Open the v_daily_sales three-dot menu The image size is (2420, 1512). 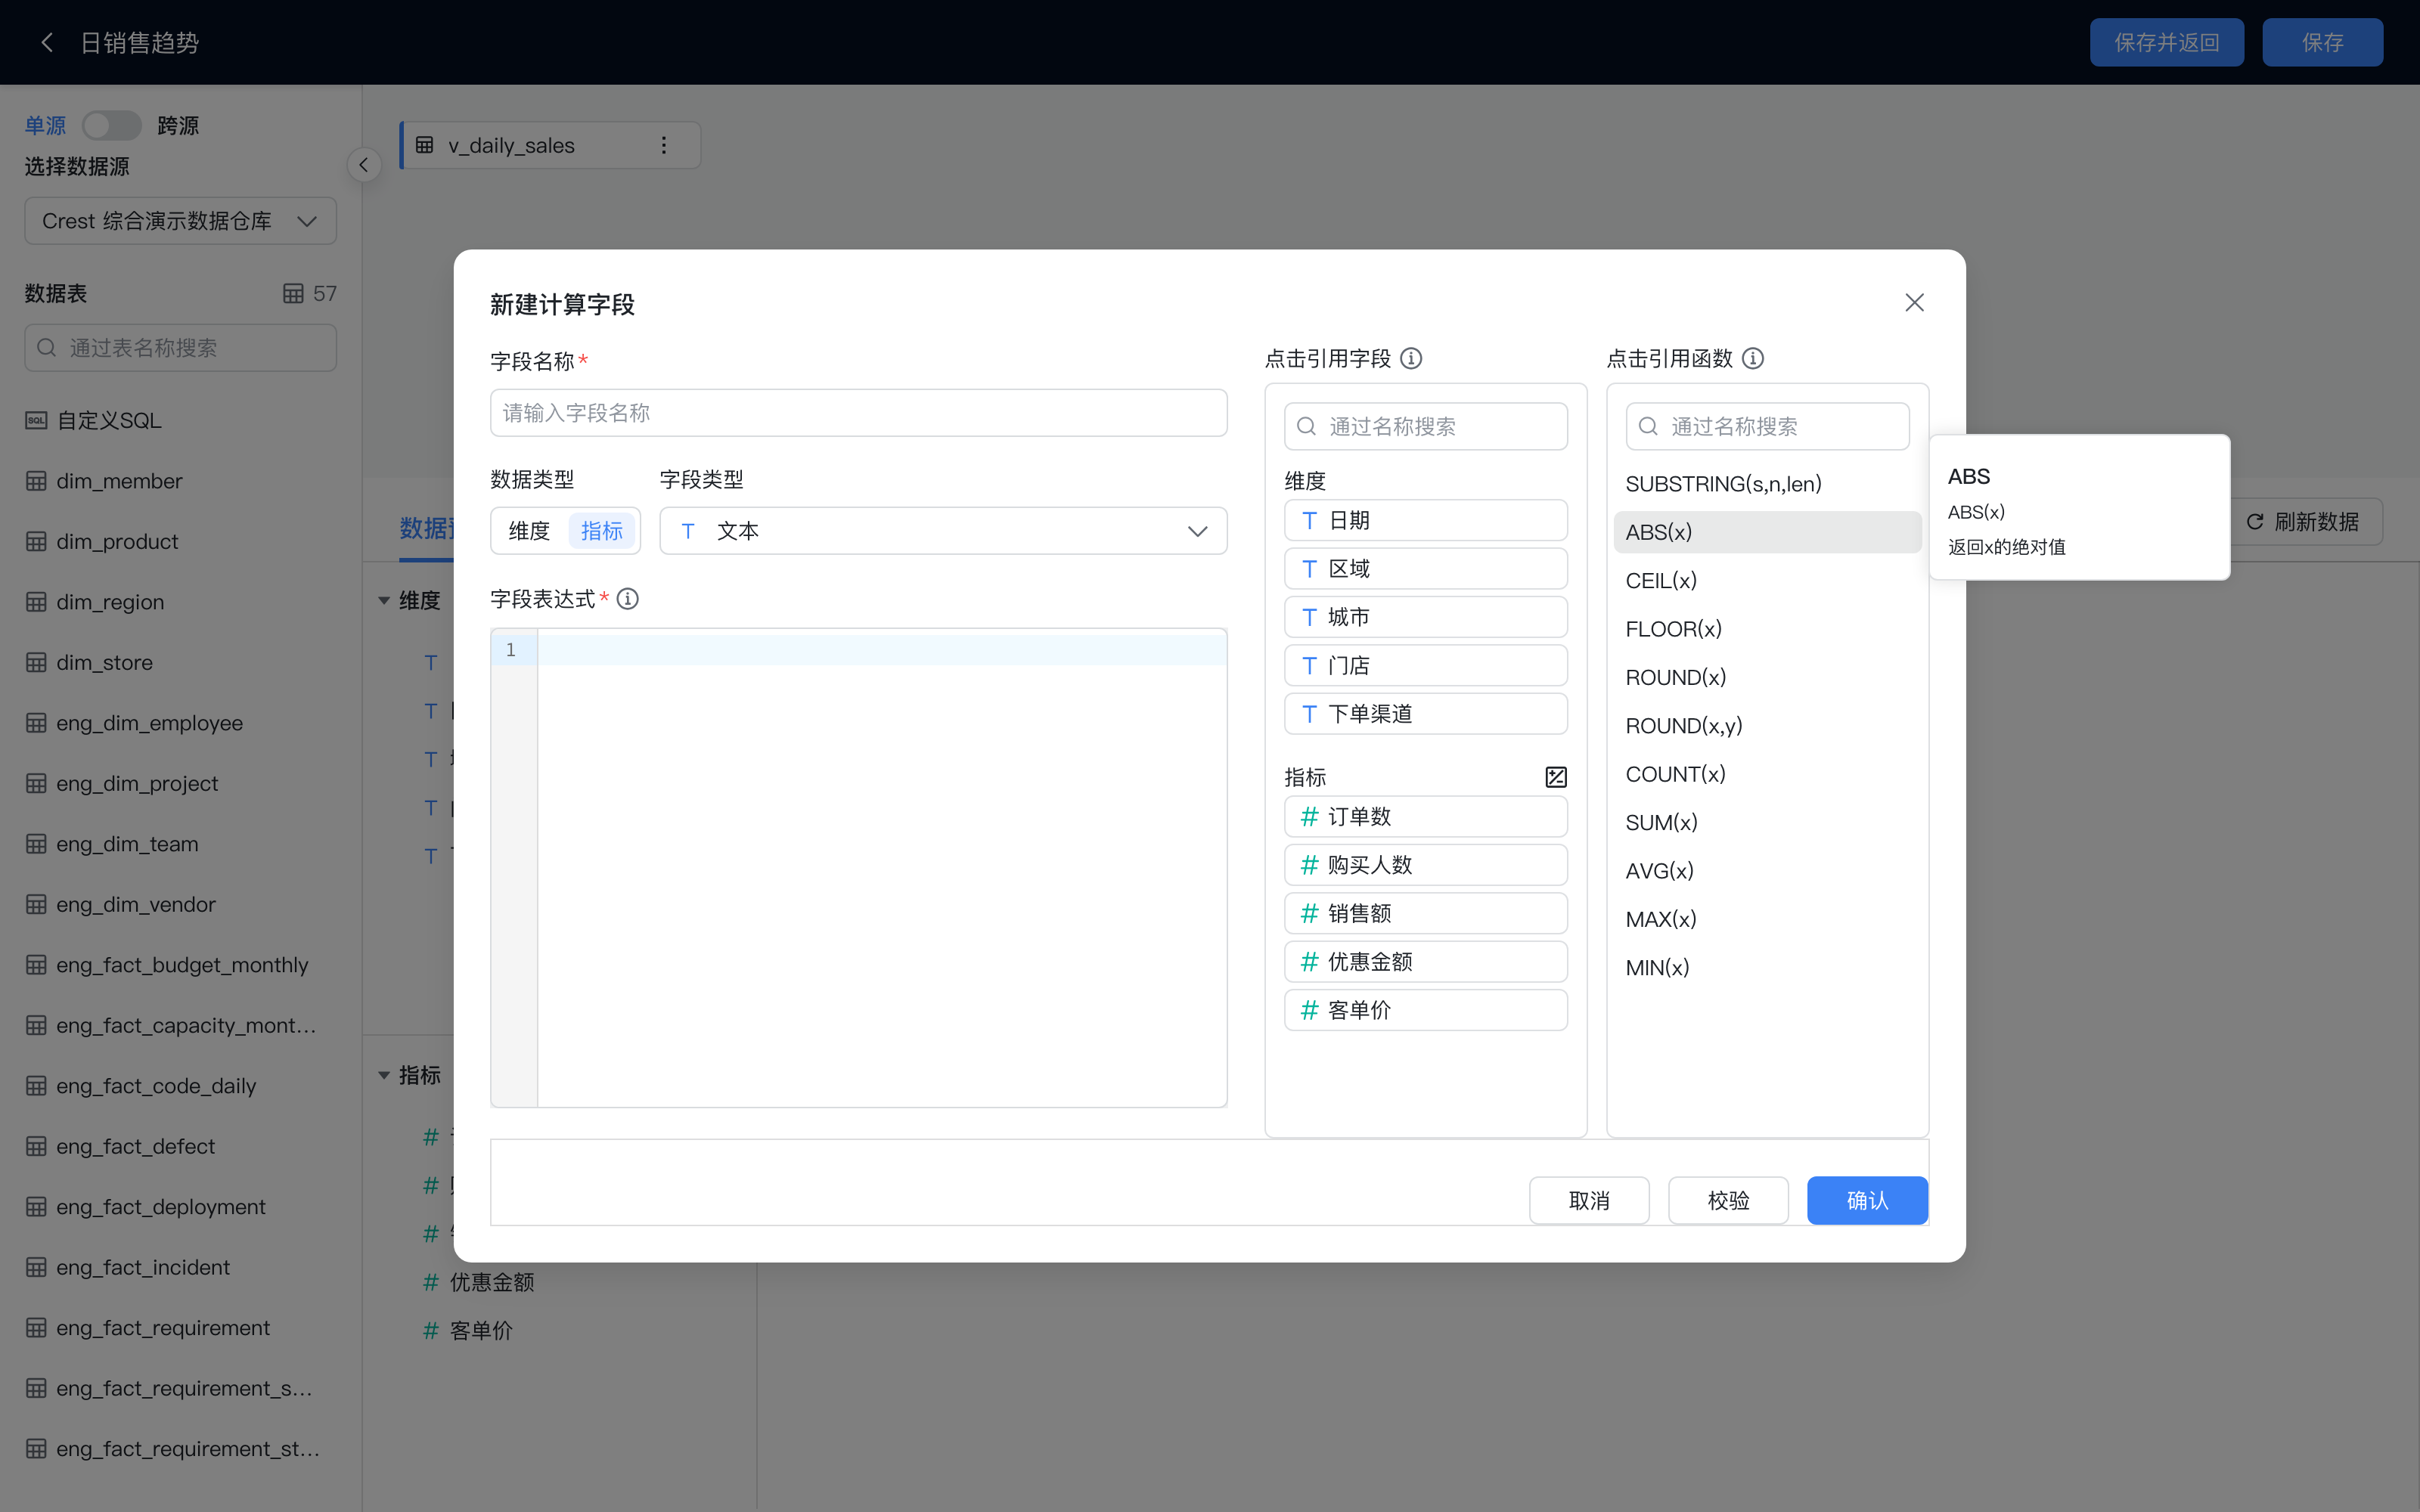pos(664,145)
